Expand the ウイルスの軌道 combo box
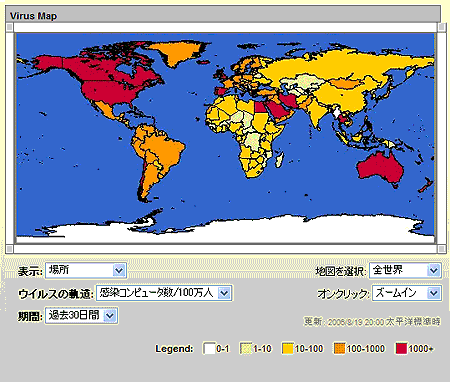Image resolution: width=450 pixels, height=382 pixels. (x=164, y=293)
